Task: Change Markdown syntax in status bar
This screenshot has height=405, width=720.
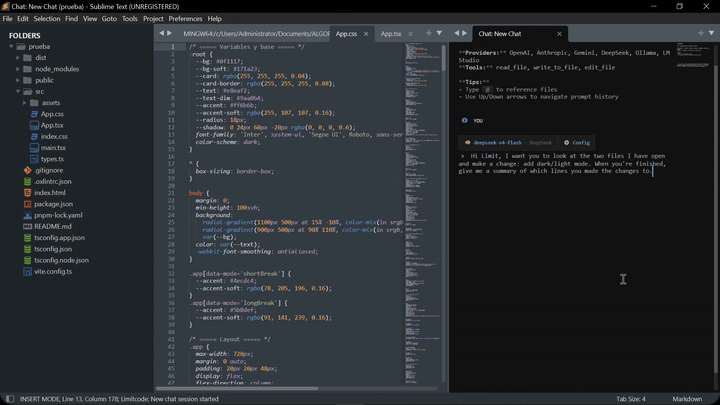Action: [687, 399]
